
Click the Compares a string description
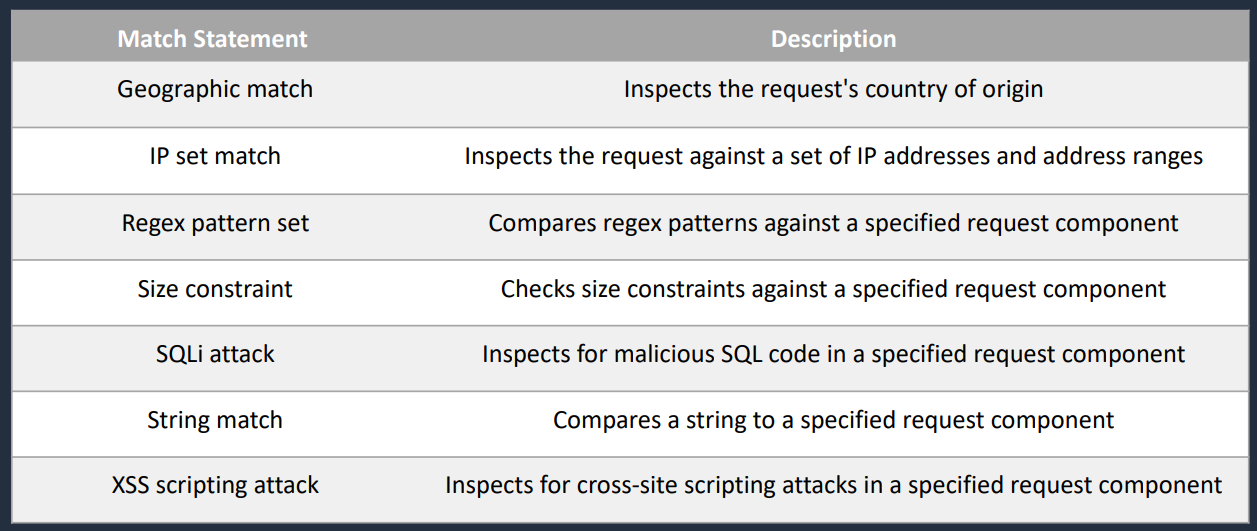pos(833,420)
